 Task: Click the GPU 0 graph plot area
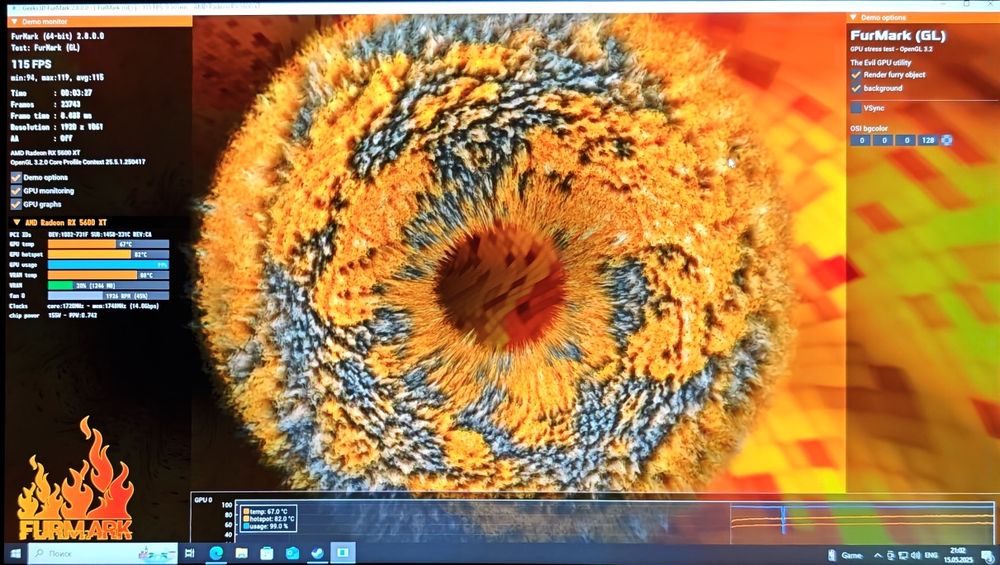(615, 522)
